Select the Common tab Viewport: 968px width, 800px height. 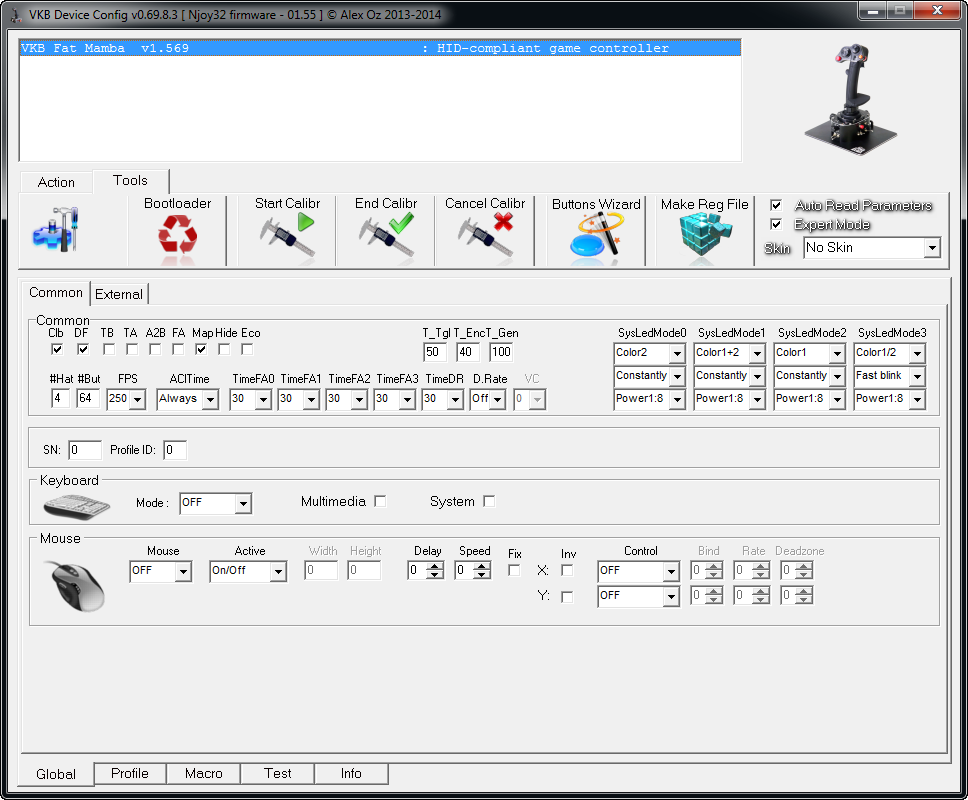coord(56,292)
